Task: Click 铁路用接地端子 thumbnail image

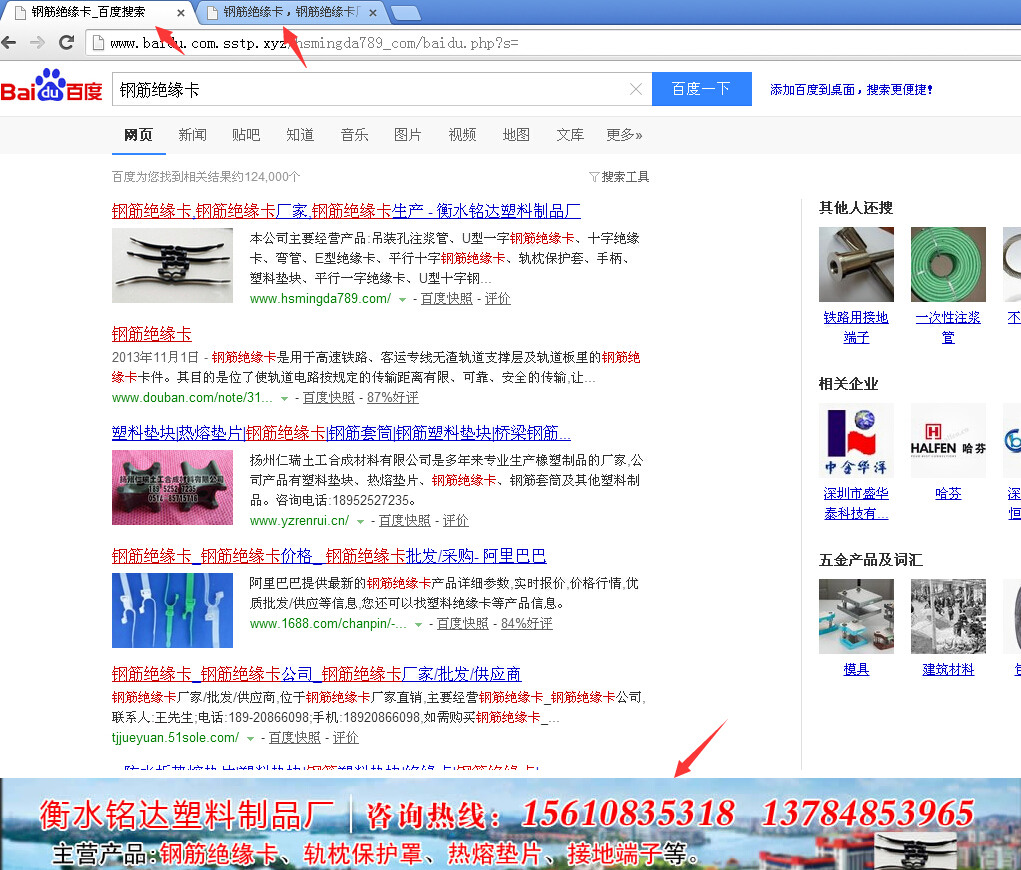Action: 856,264
